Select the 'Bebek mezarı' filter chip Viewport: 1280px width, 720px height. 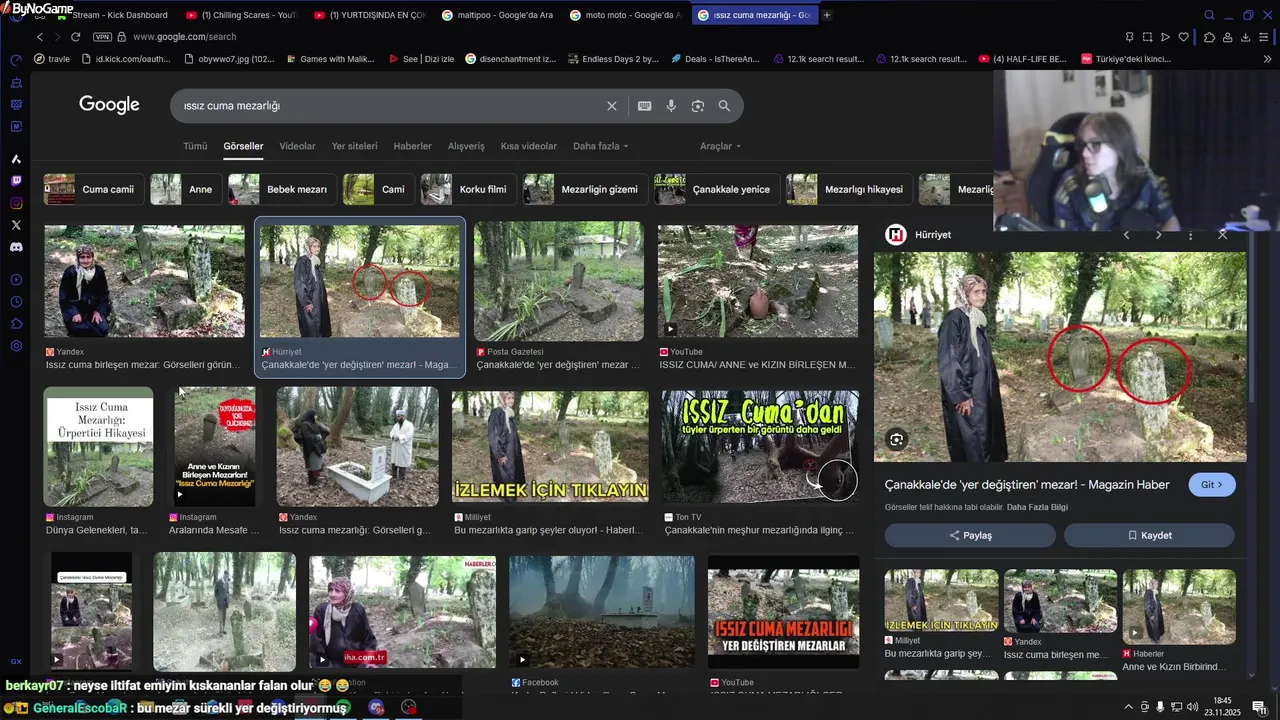click(282, 189)
